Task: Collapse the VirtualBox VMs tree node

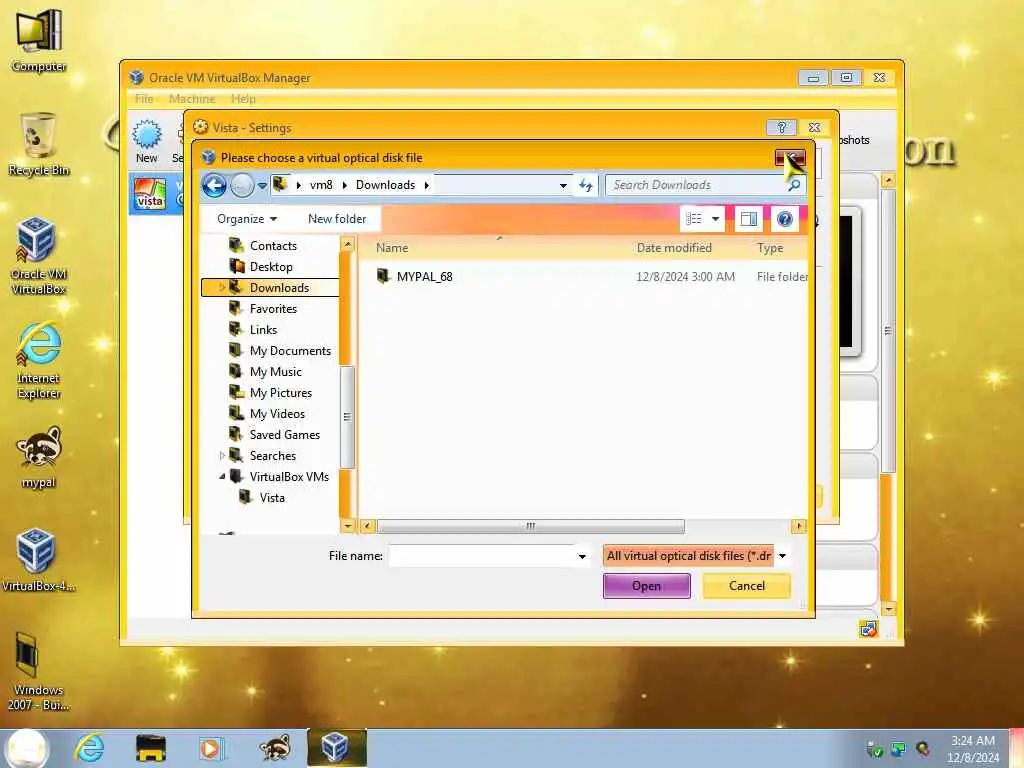Action: coord(222,477)
